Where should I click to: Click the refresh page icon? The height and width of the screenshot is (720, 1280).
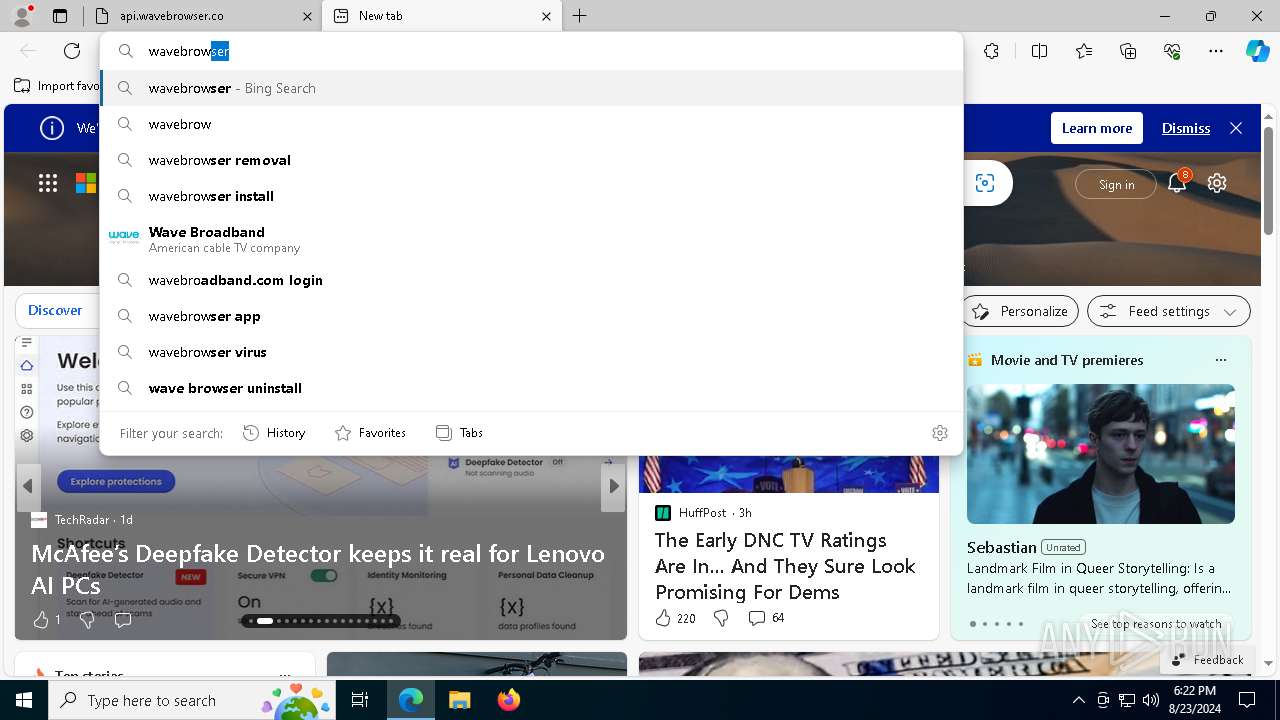point(72,51)
